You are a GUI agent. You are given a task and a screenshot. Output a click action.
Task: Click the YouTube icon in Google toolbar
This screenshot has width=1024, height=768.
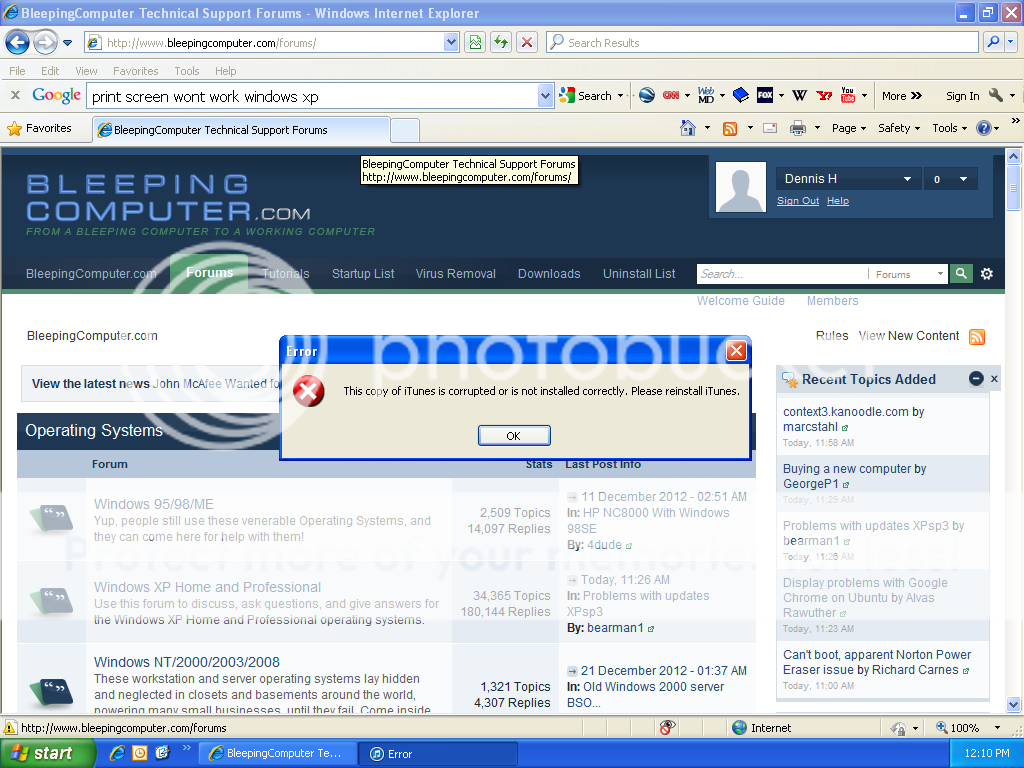(x=848, y=96)
